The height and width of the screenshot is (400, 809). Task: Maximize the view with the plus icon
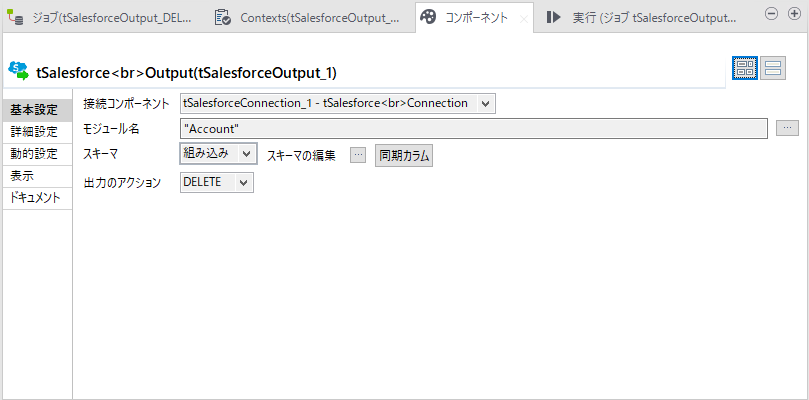tap(792, 14)
